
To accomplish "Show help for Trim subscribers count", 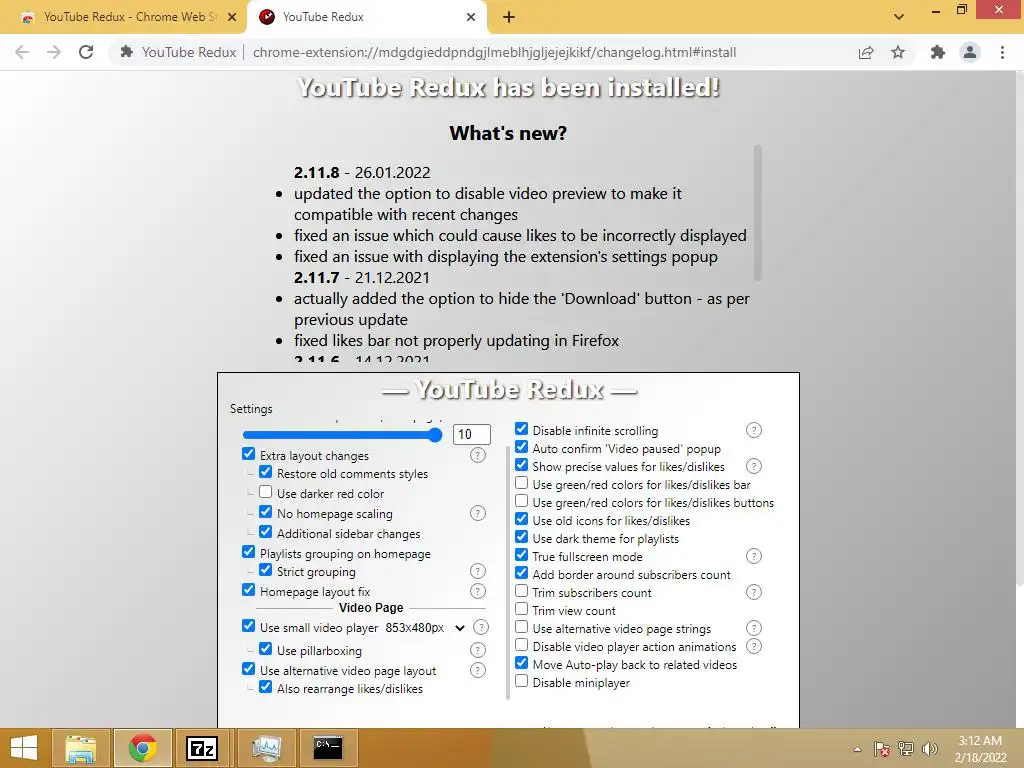I will [x=754, y=592].
